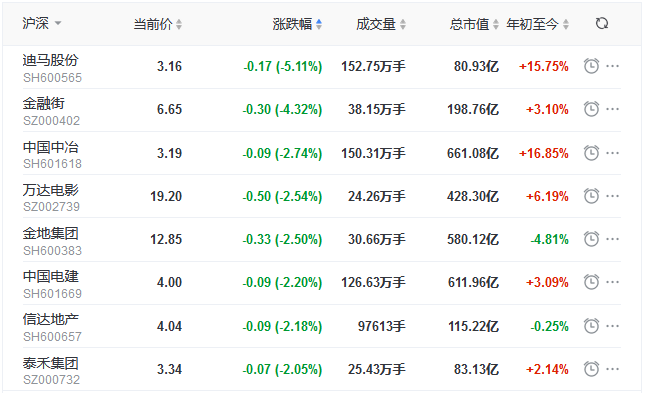
Task: Select year-to-date value +15.75%
Action: pos(544,66)
